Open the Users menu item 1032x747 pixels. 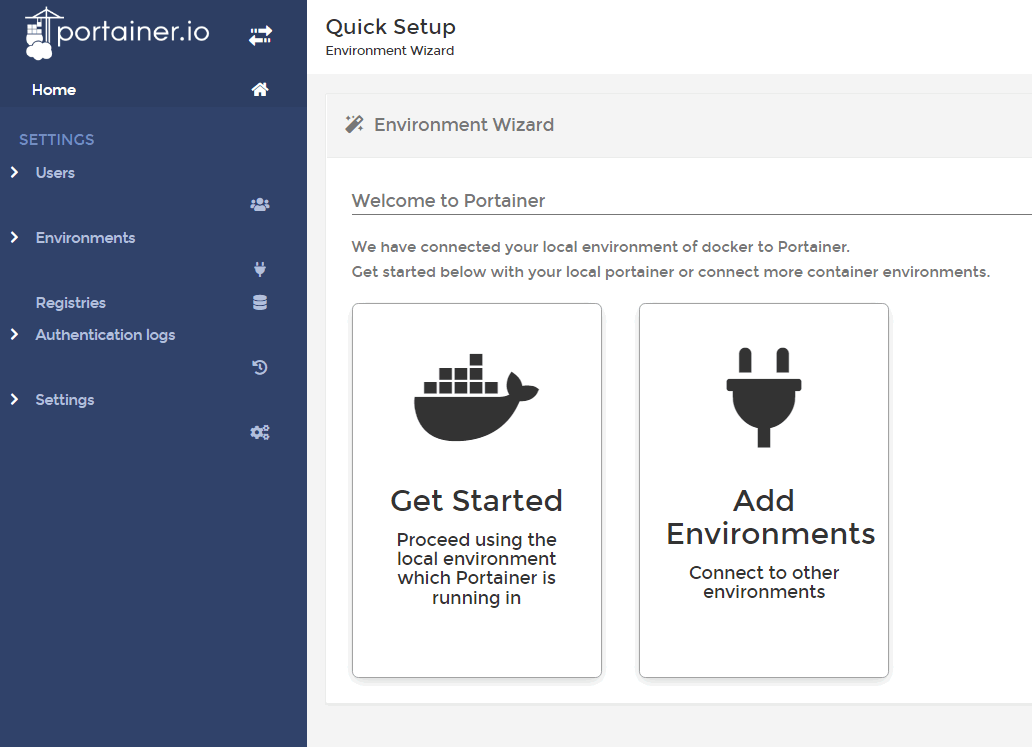pos(55,173)
